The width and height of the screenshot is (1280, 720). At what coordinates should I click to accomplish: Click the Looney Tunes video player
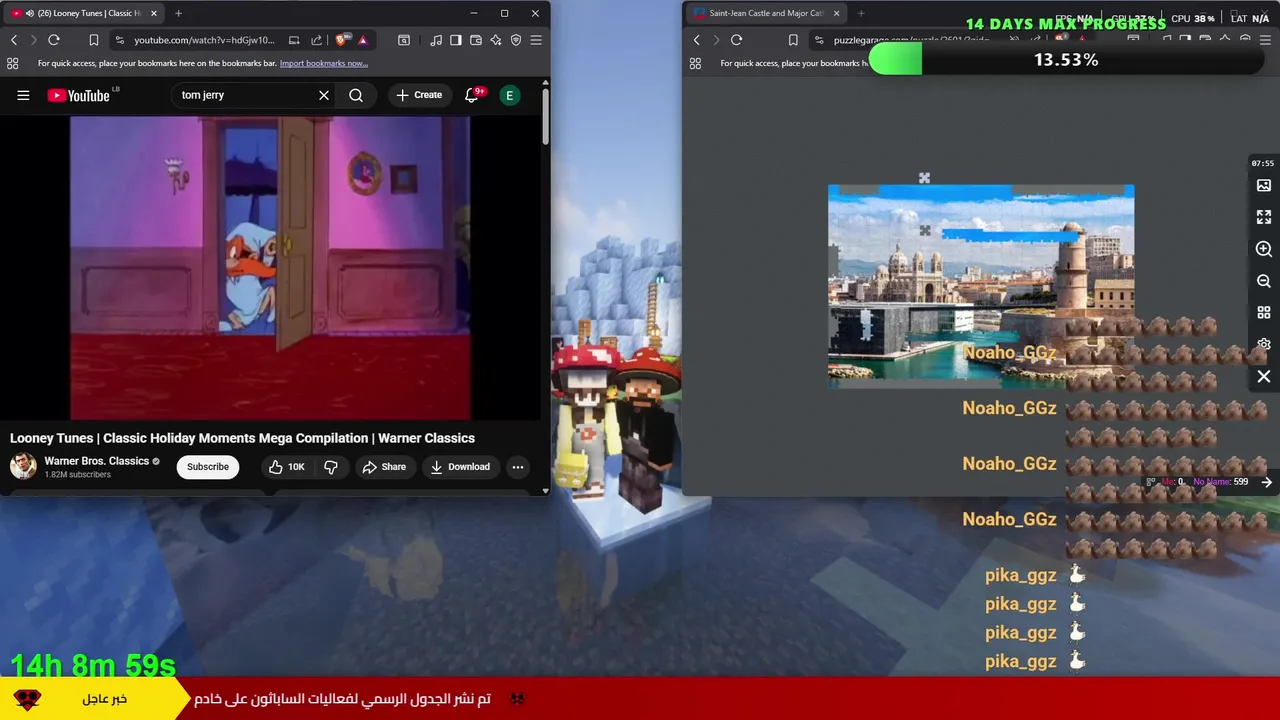pyautogui.click(x=270, y=268)
